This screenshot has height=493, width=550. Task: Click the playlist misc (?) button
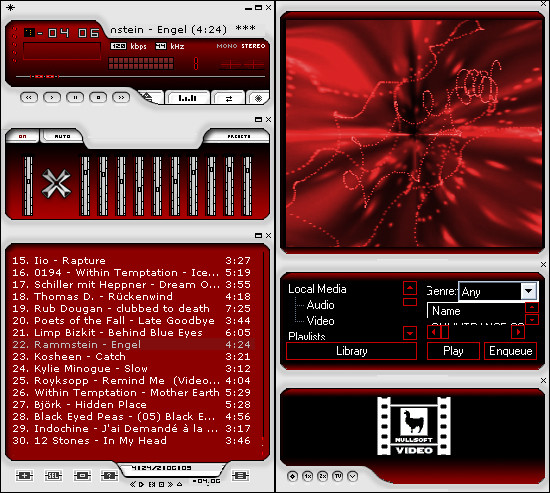click(x=109, y=475)
